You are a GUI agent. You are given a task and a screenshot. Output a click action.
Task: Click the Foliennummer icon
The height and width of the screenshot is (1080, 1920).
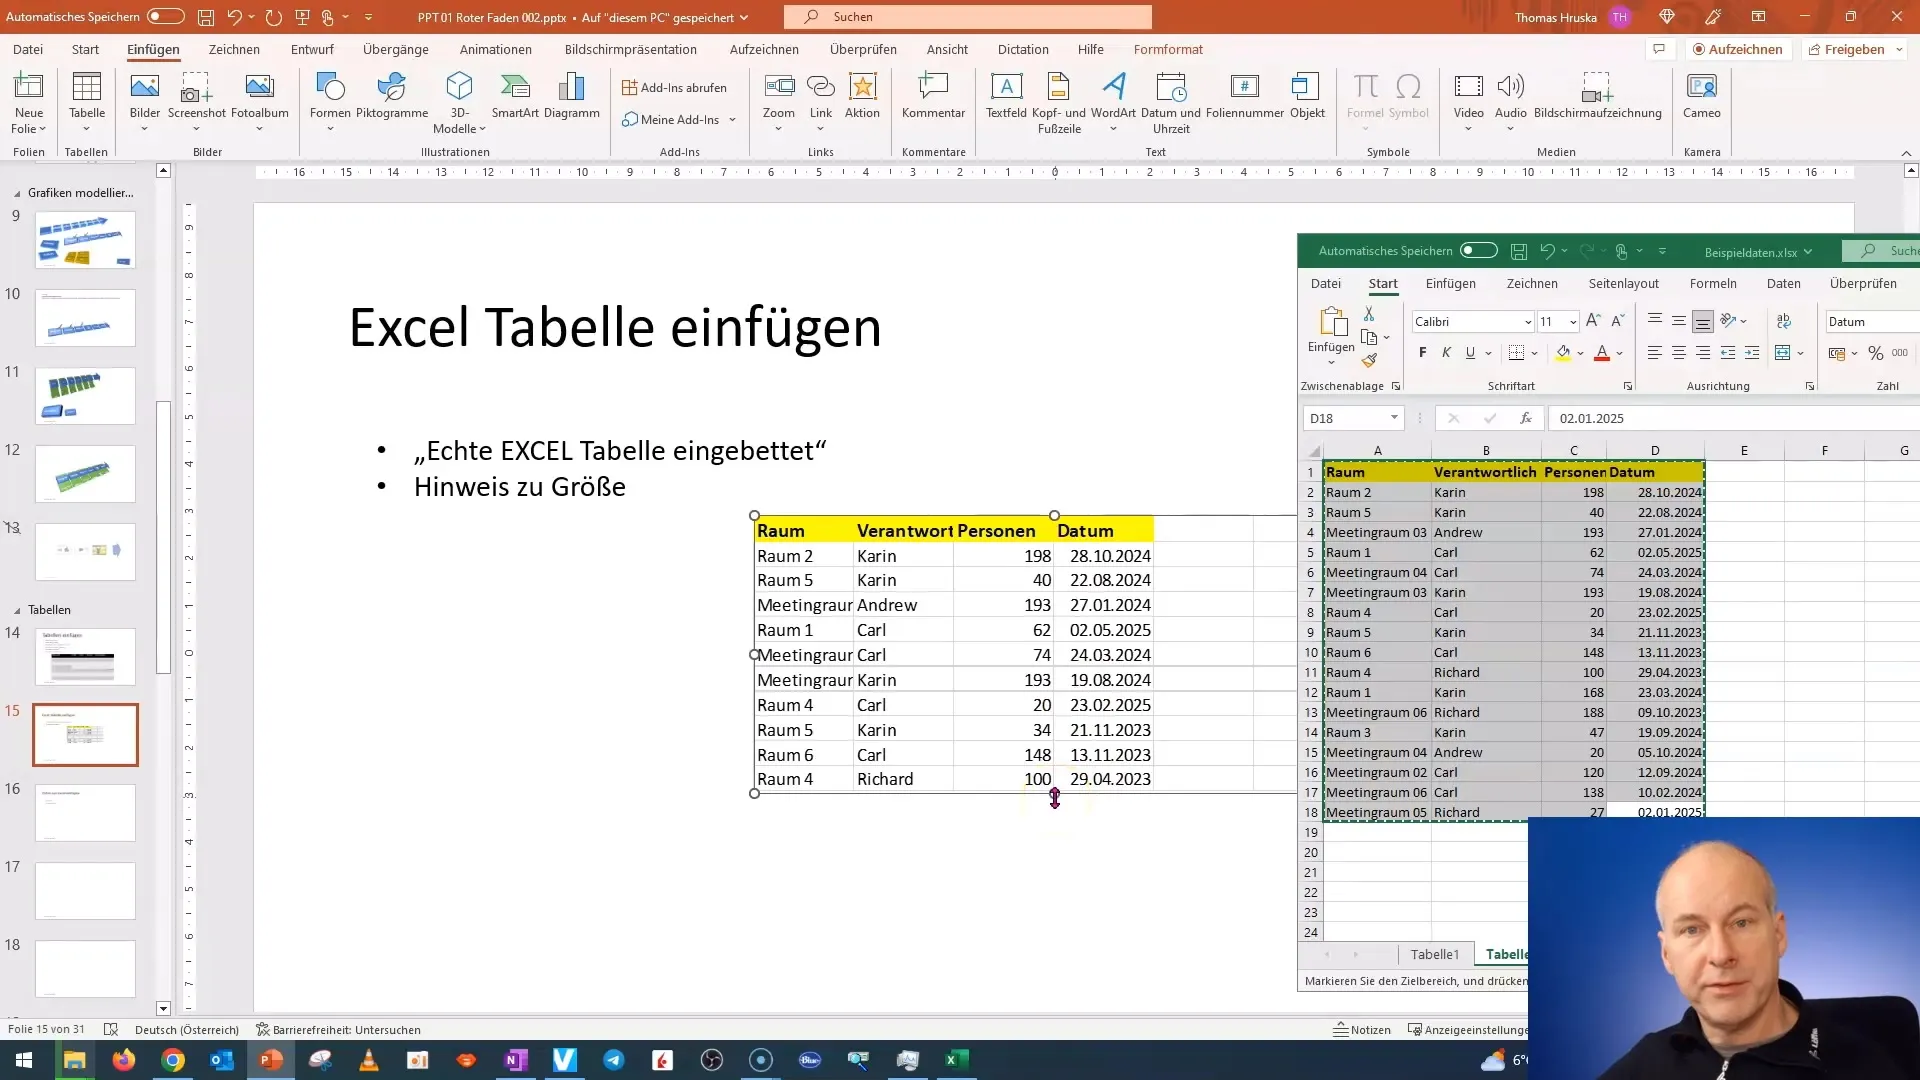pyautogui.click(x=1245, y=88)
